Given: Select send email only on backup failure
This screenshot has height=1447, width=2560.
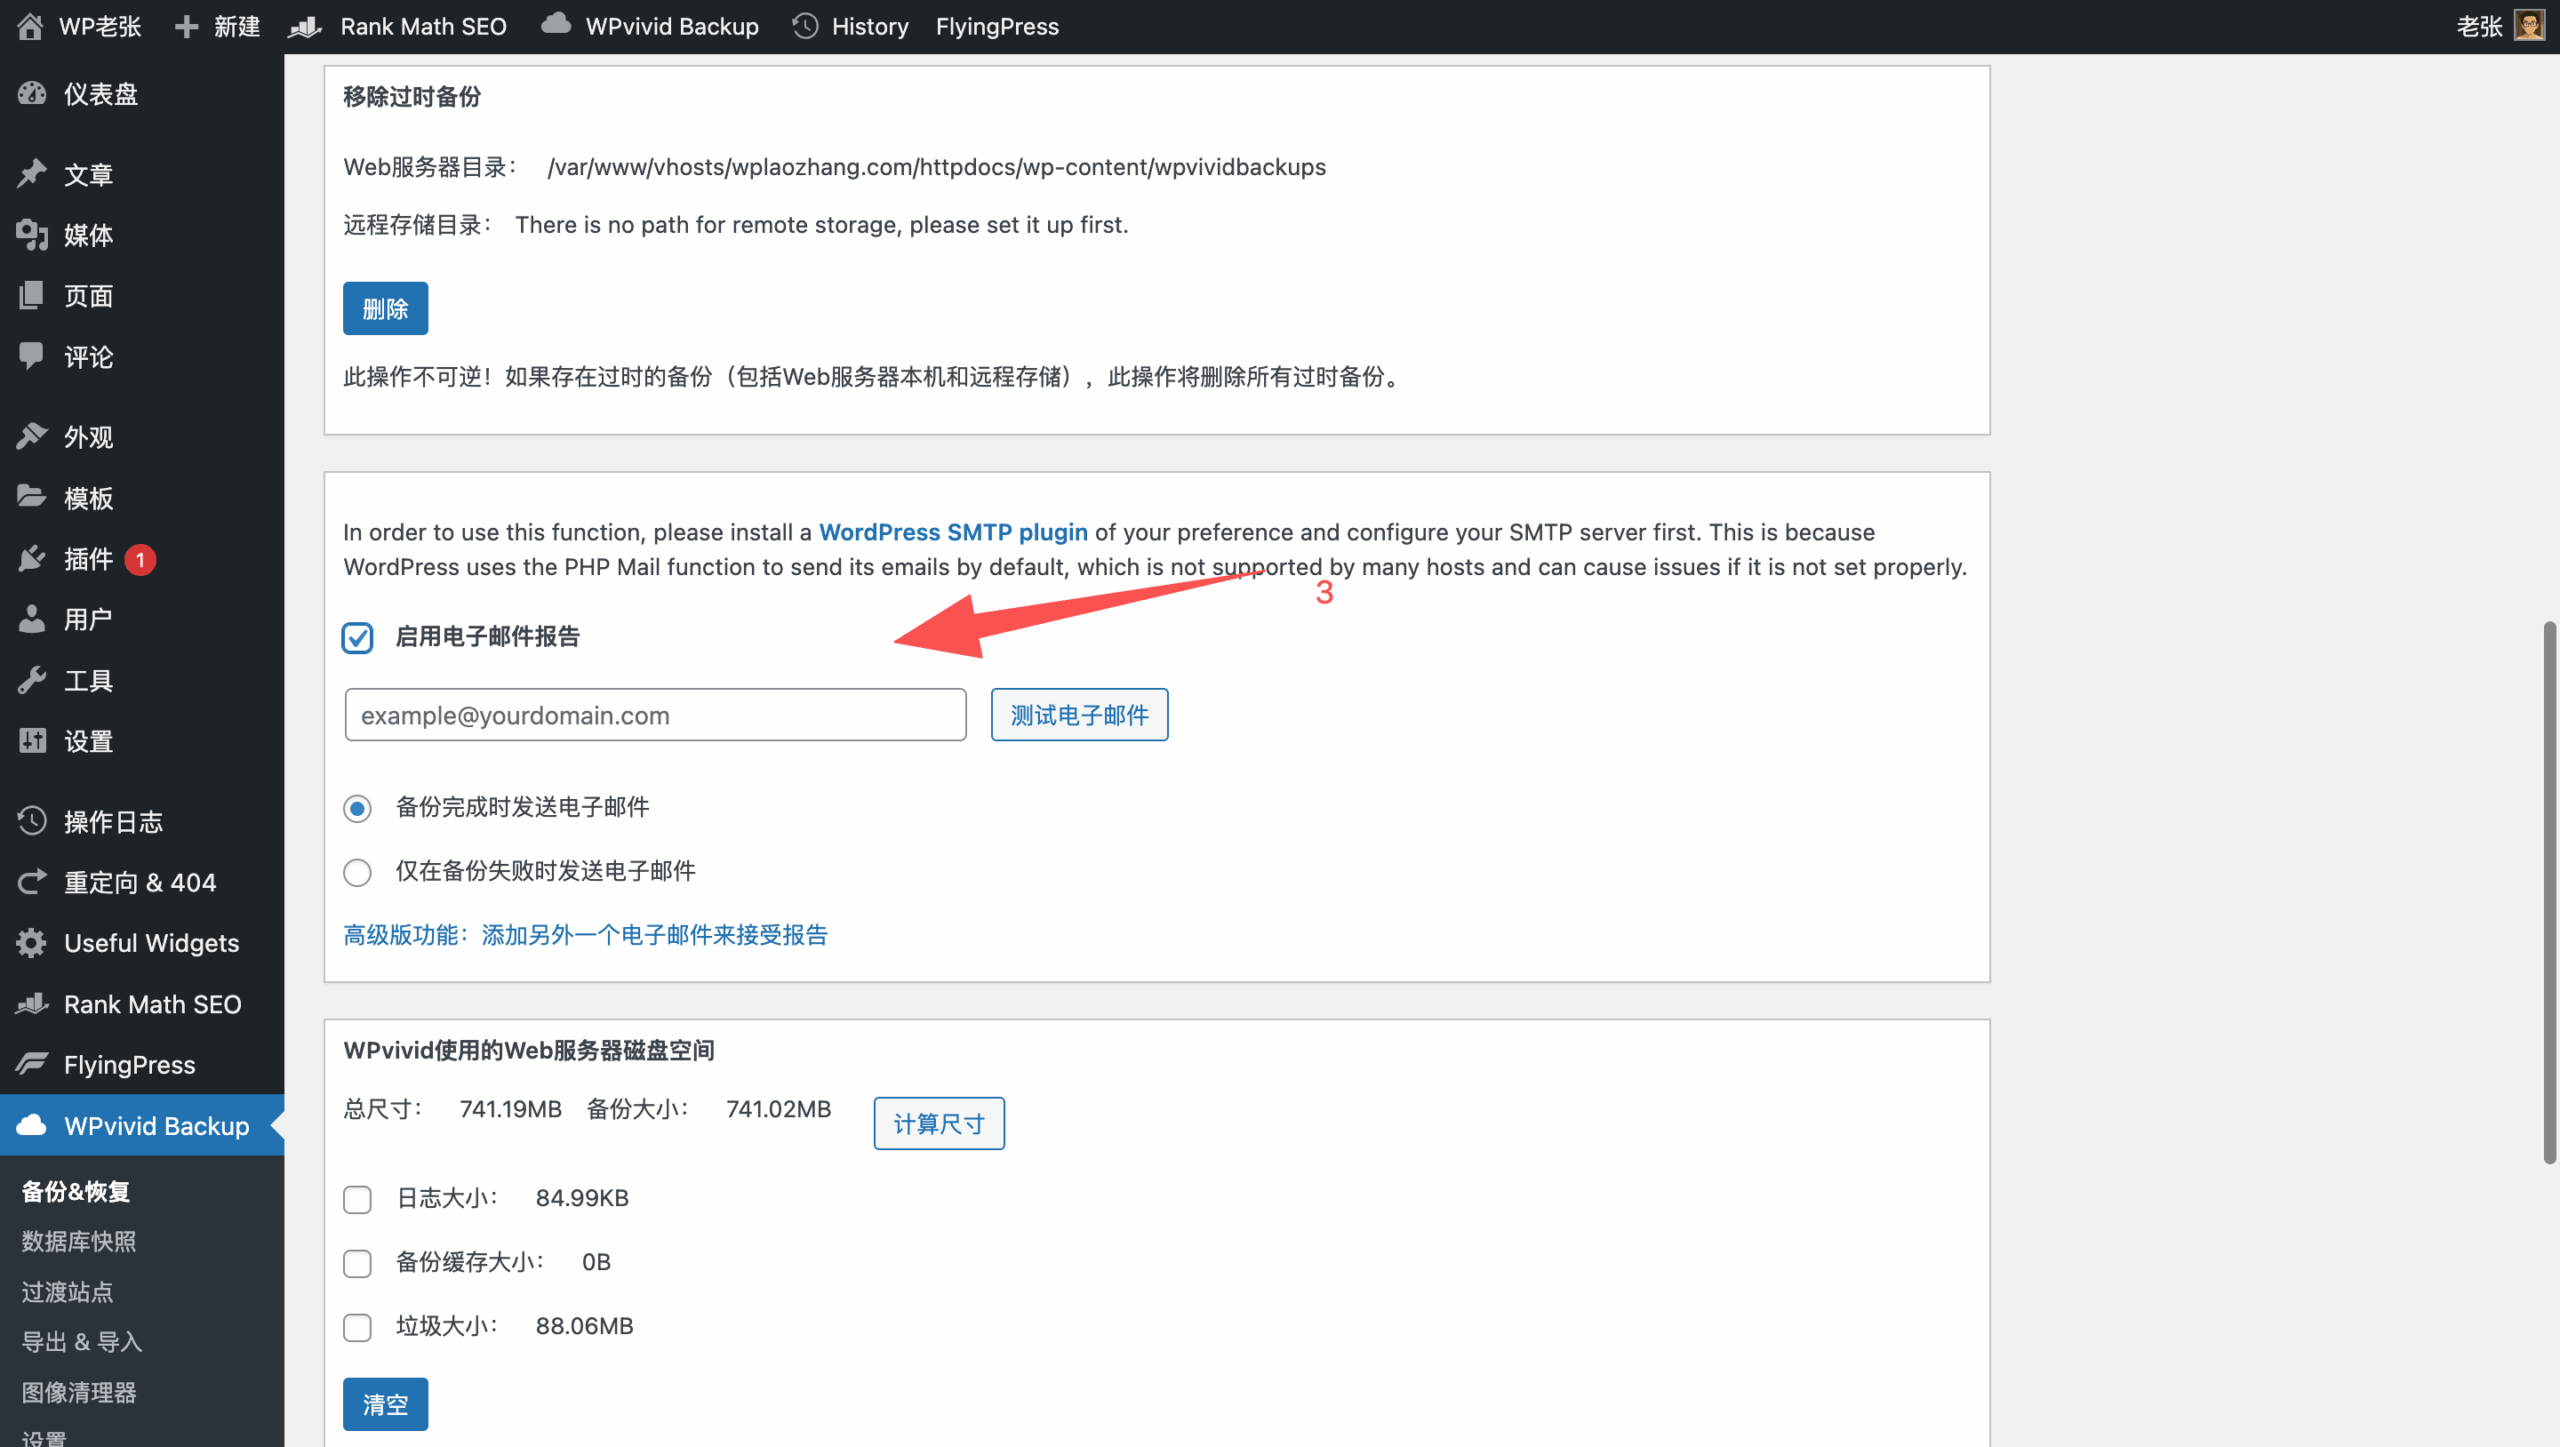Looking at the screenshot, I should click(x=357, y=872).
